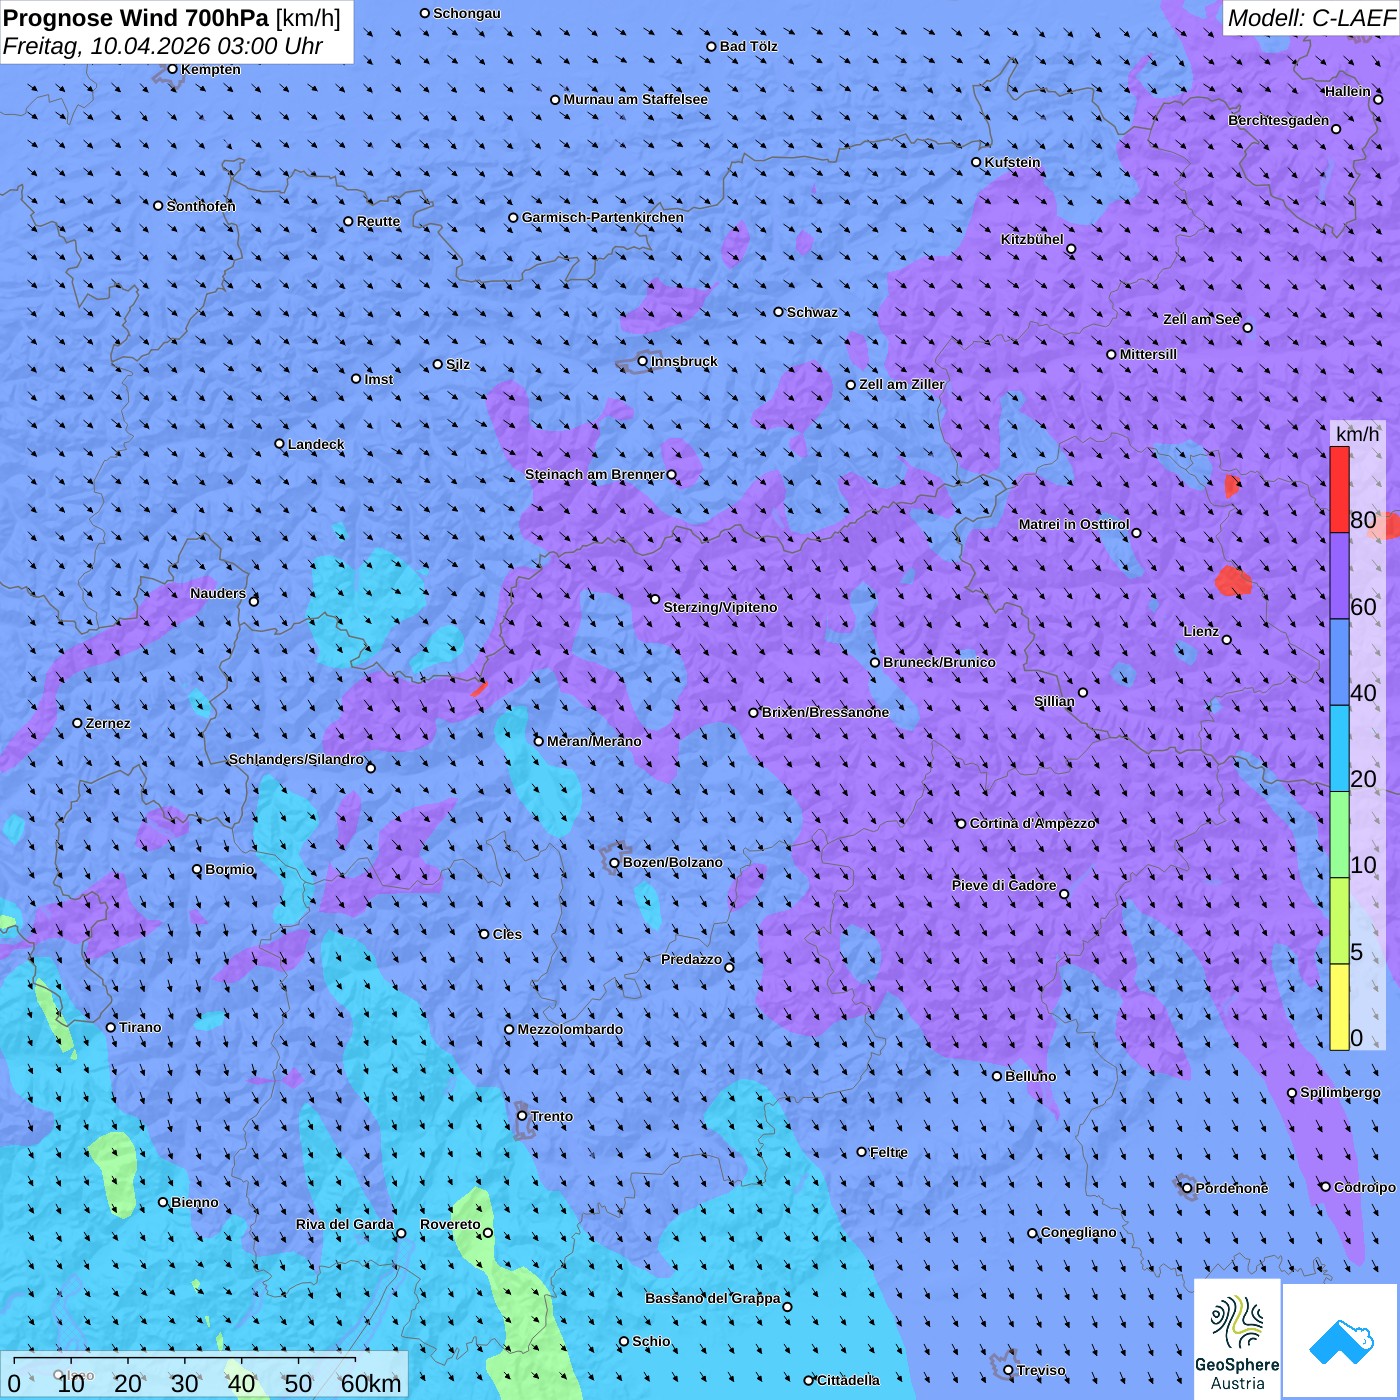Click the Pieve di Cadore label
Viewport: 1400px width, 1400px height.
click(x=1003, y=885)
